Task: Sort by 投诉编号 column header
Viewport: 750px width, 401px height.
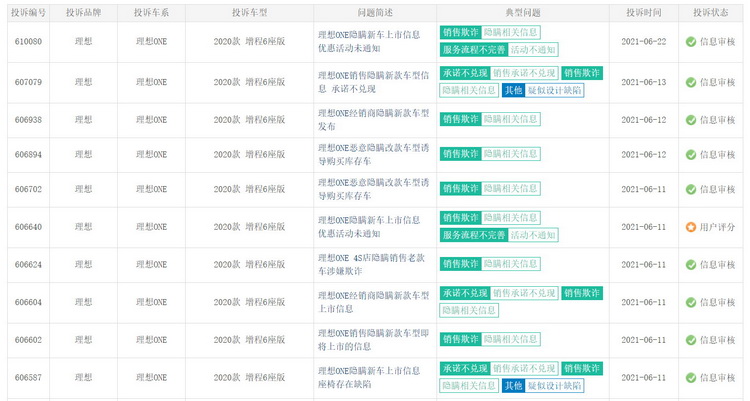Action: (28, 13)
